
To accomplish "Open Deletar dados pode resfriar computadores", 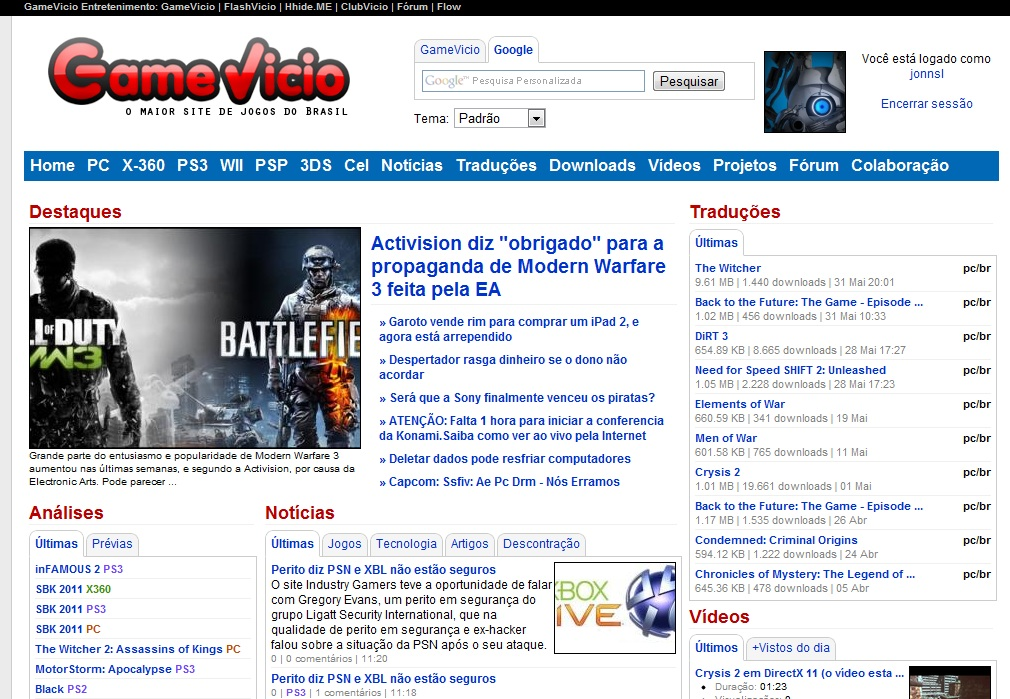I will click(505, 459).
